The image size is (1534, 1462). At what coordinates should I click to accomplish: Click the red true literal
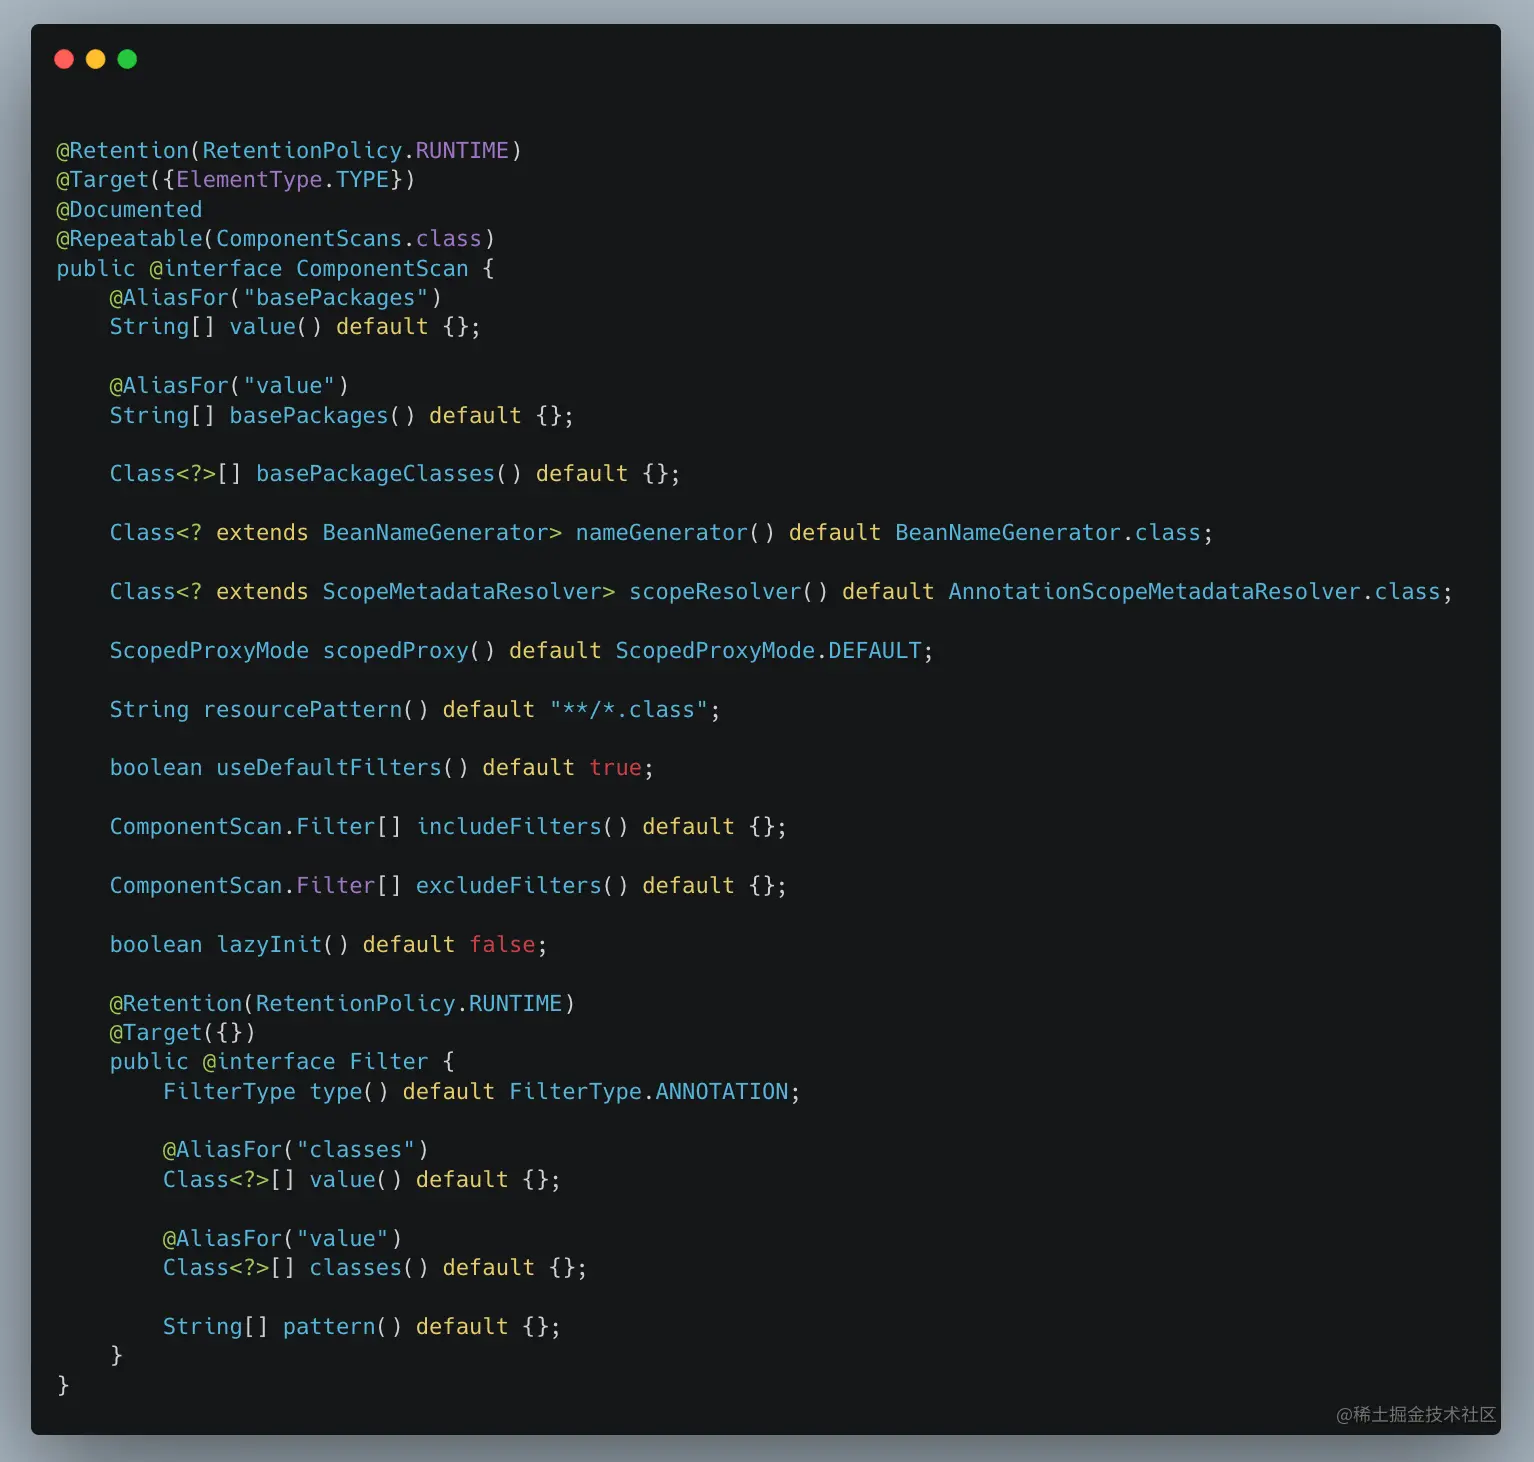[x=615, y=767]
